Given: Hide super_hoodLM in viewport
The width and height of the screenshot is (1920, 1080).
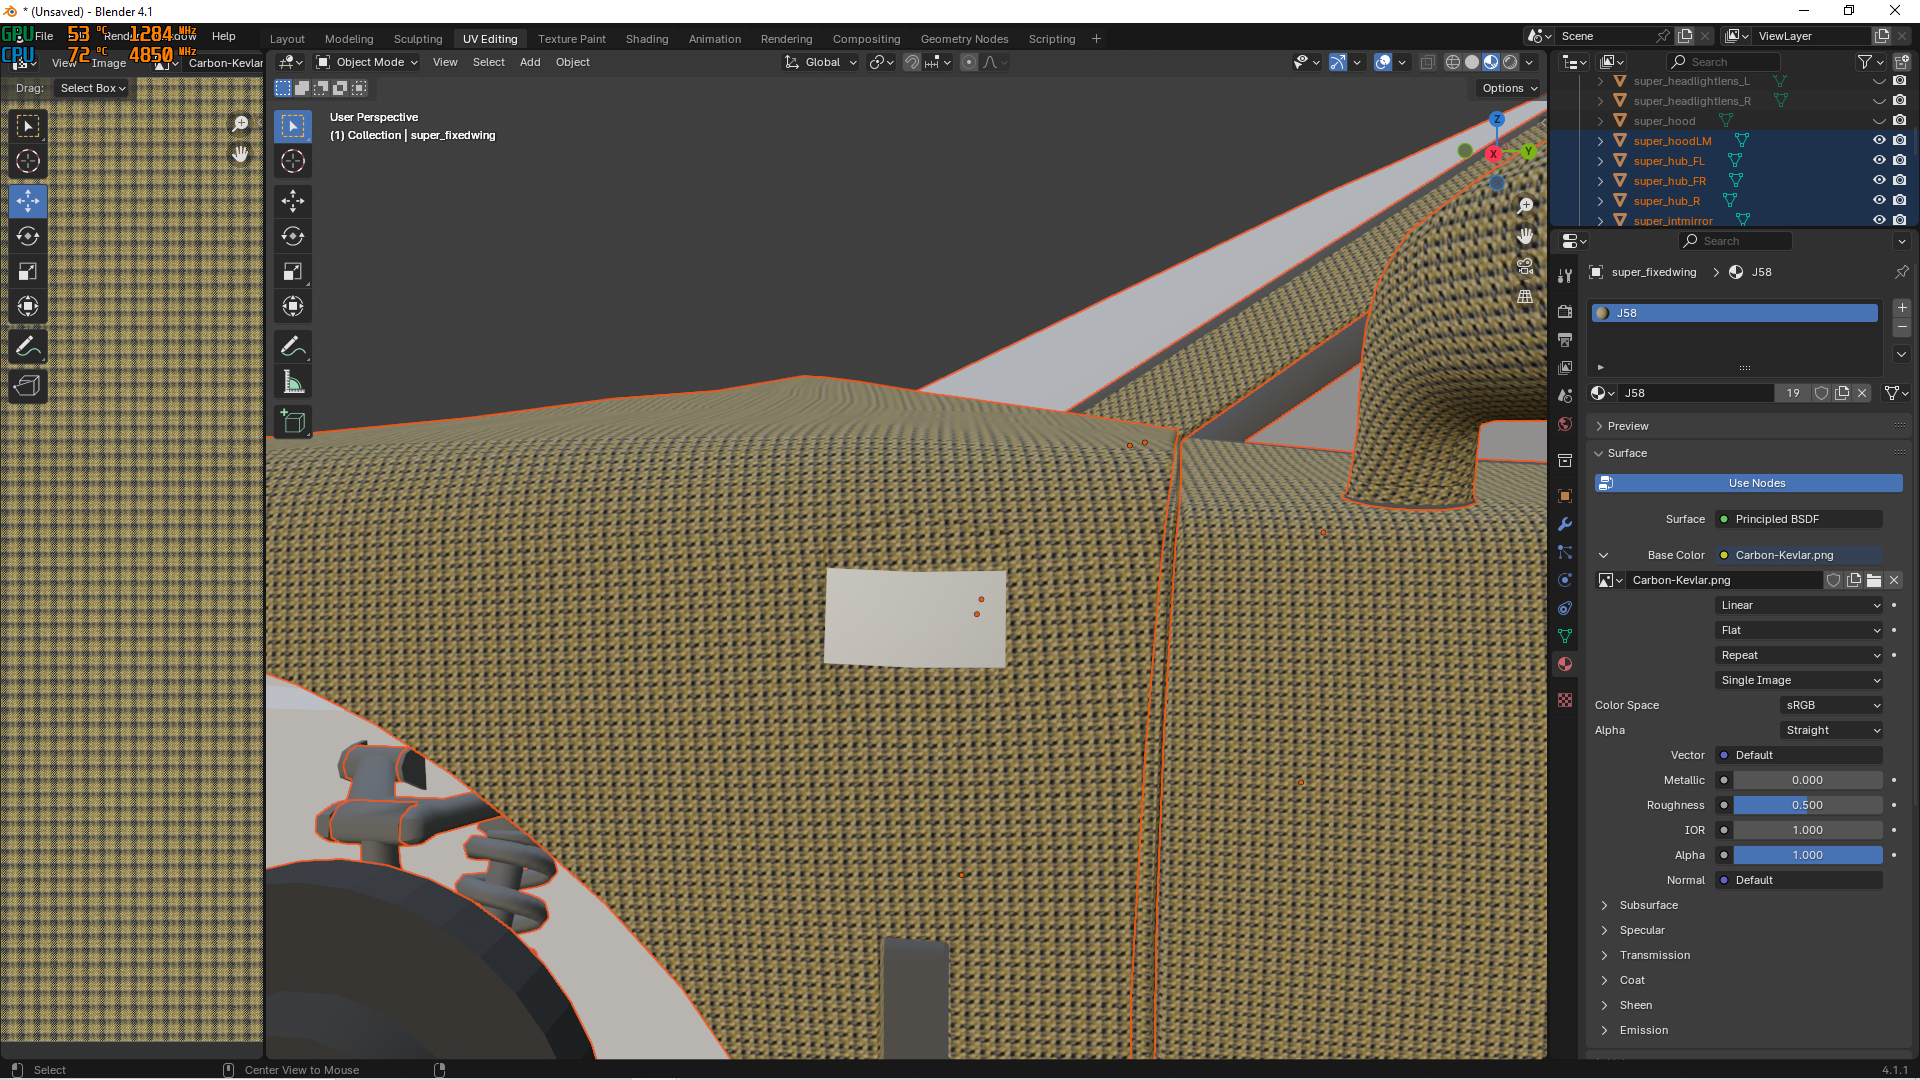Looking at the screenshot, I should [1879, 141].
